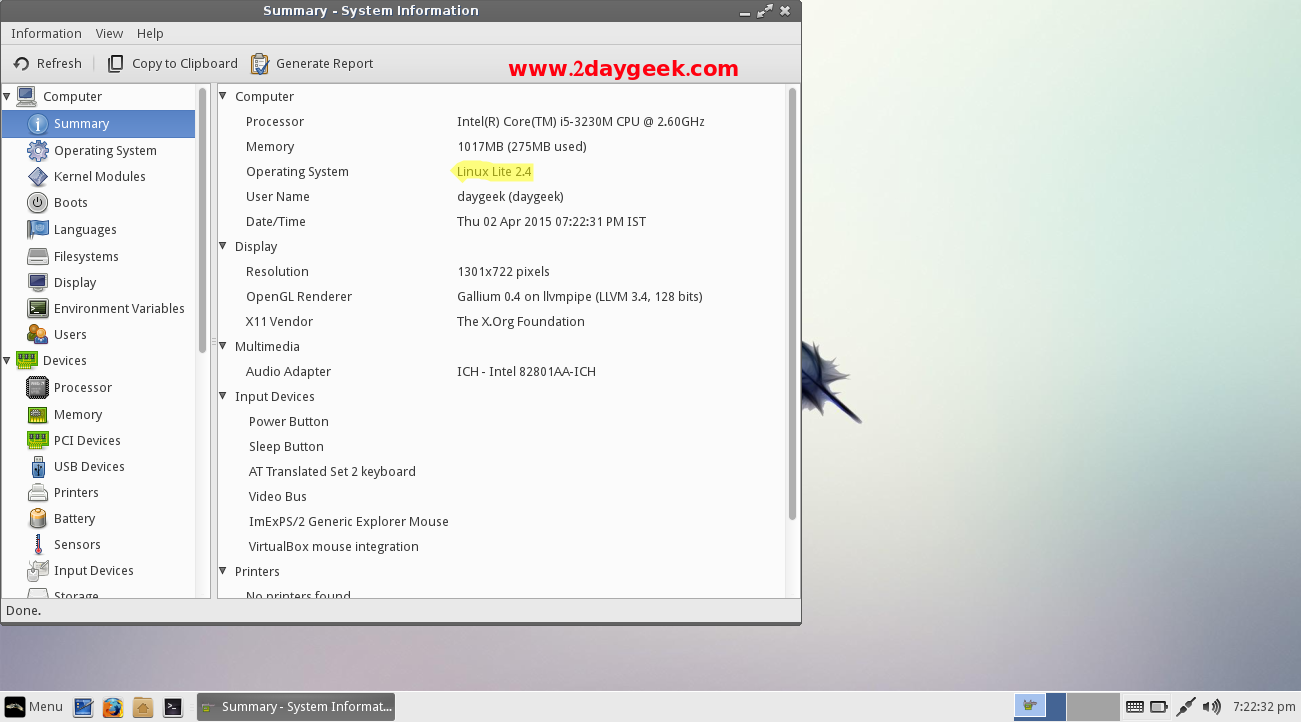Click the Menu button on the taskbar

(x=34, y=707)
